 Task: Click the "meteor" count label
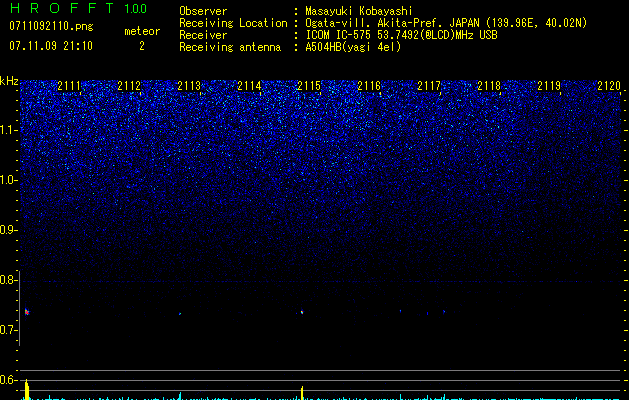pyautogui.click(x=142, y=31)
